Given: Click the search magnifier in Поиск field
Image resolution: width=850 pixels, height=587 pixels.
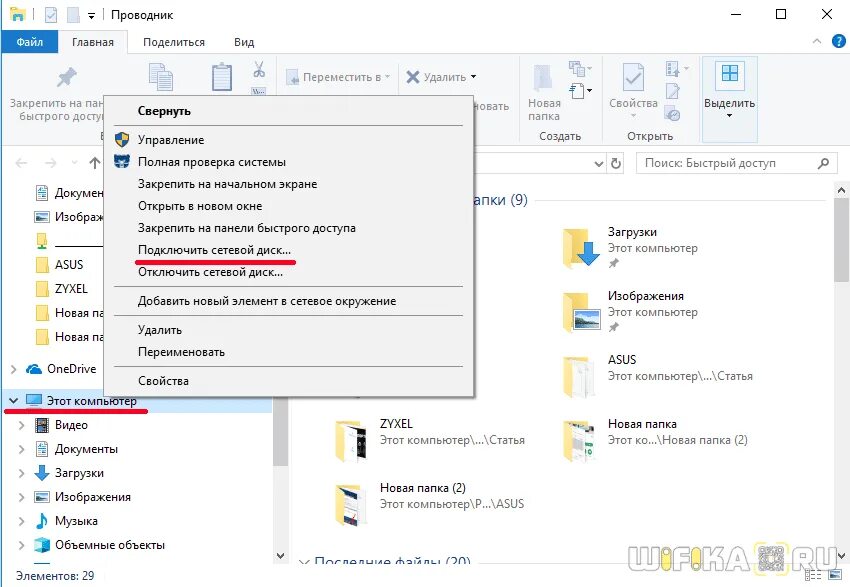Looking at the screenshot, I should [822, 162].
